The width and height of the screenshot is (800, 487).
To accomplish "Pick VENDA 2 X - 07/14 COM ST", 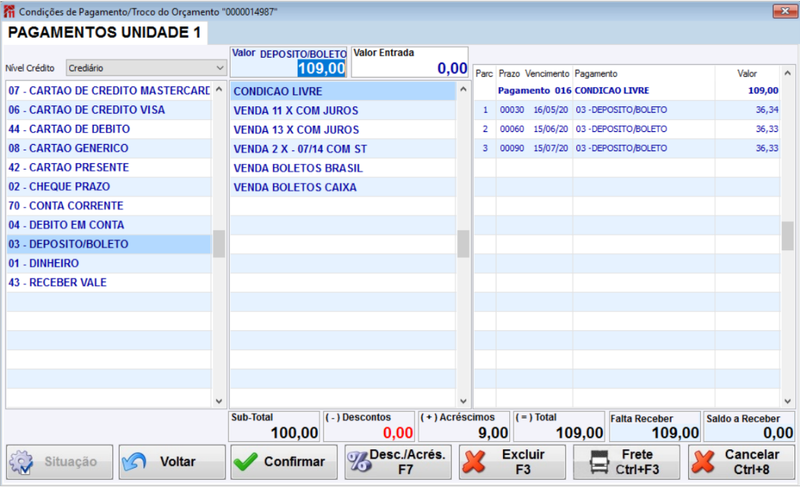I will [x=343, y=149].
